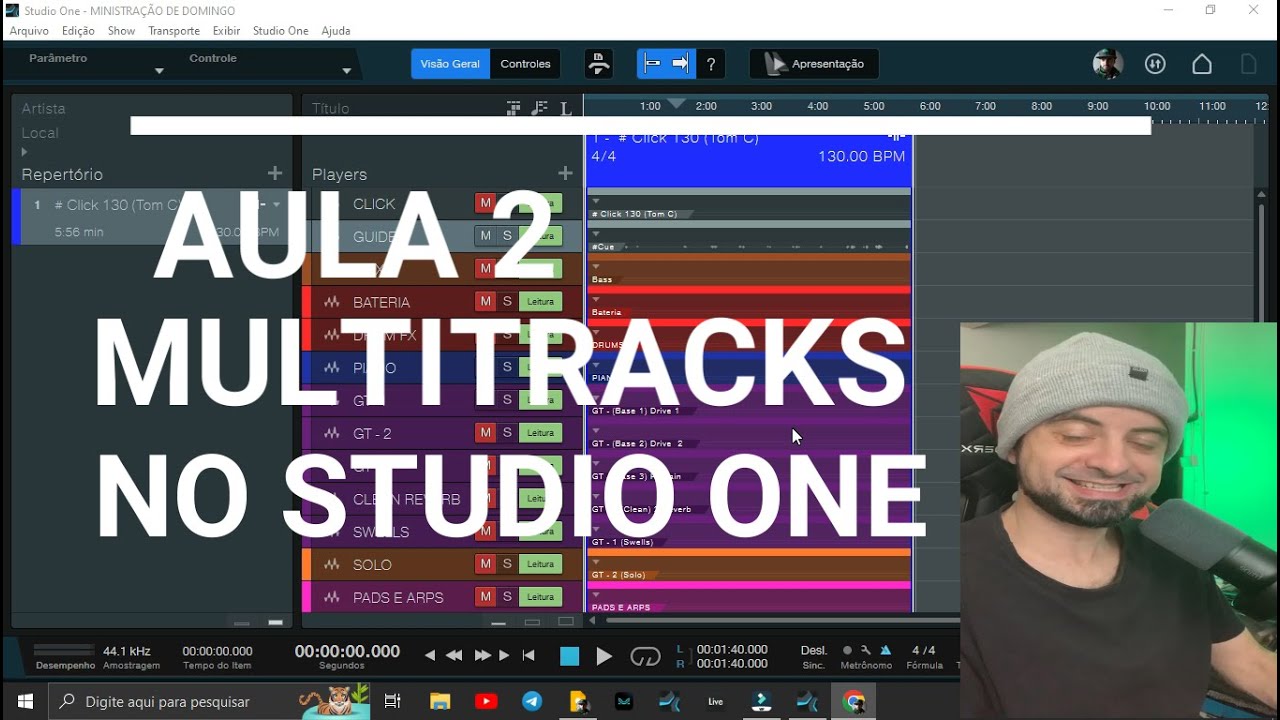Click the waveform icon of the BATERIA player
The image size is (1280, 720).
(x=332, y=302)
